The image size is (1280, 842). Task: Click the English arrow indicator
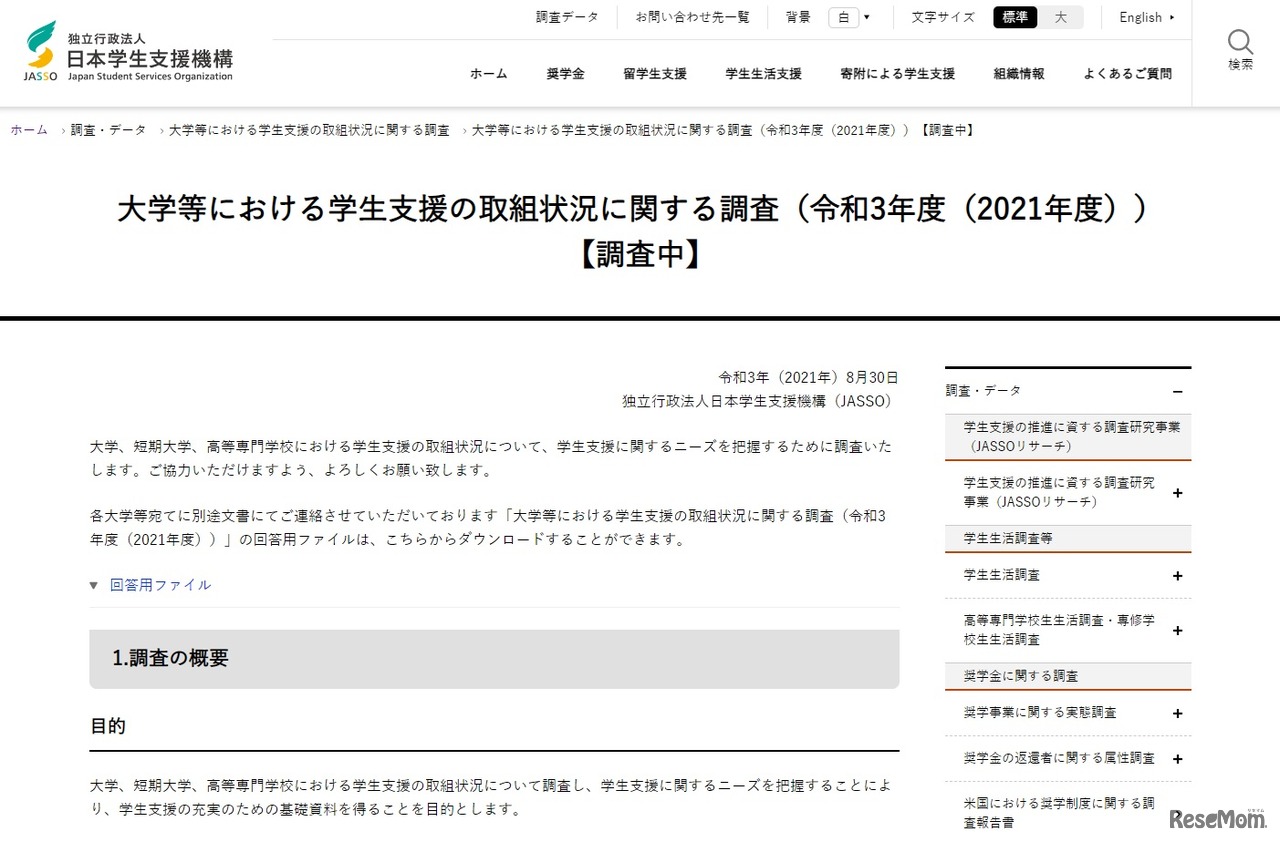tap(1171, 17)
